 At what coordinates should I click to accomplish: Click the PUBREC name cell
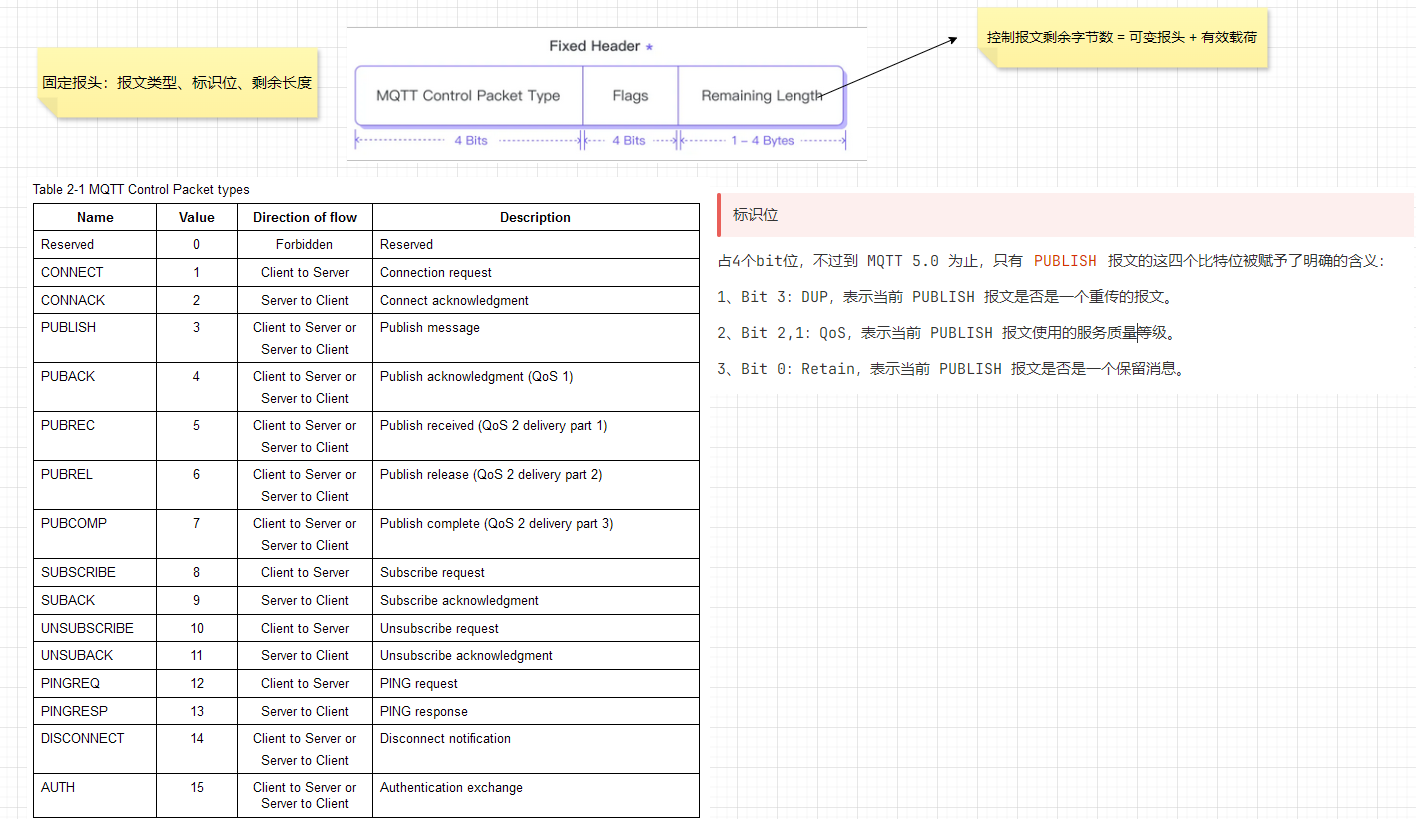click(95, 436)
